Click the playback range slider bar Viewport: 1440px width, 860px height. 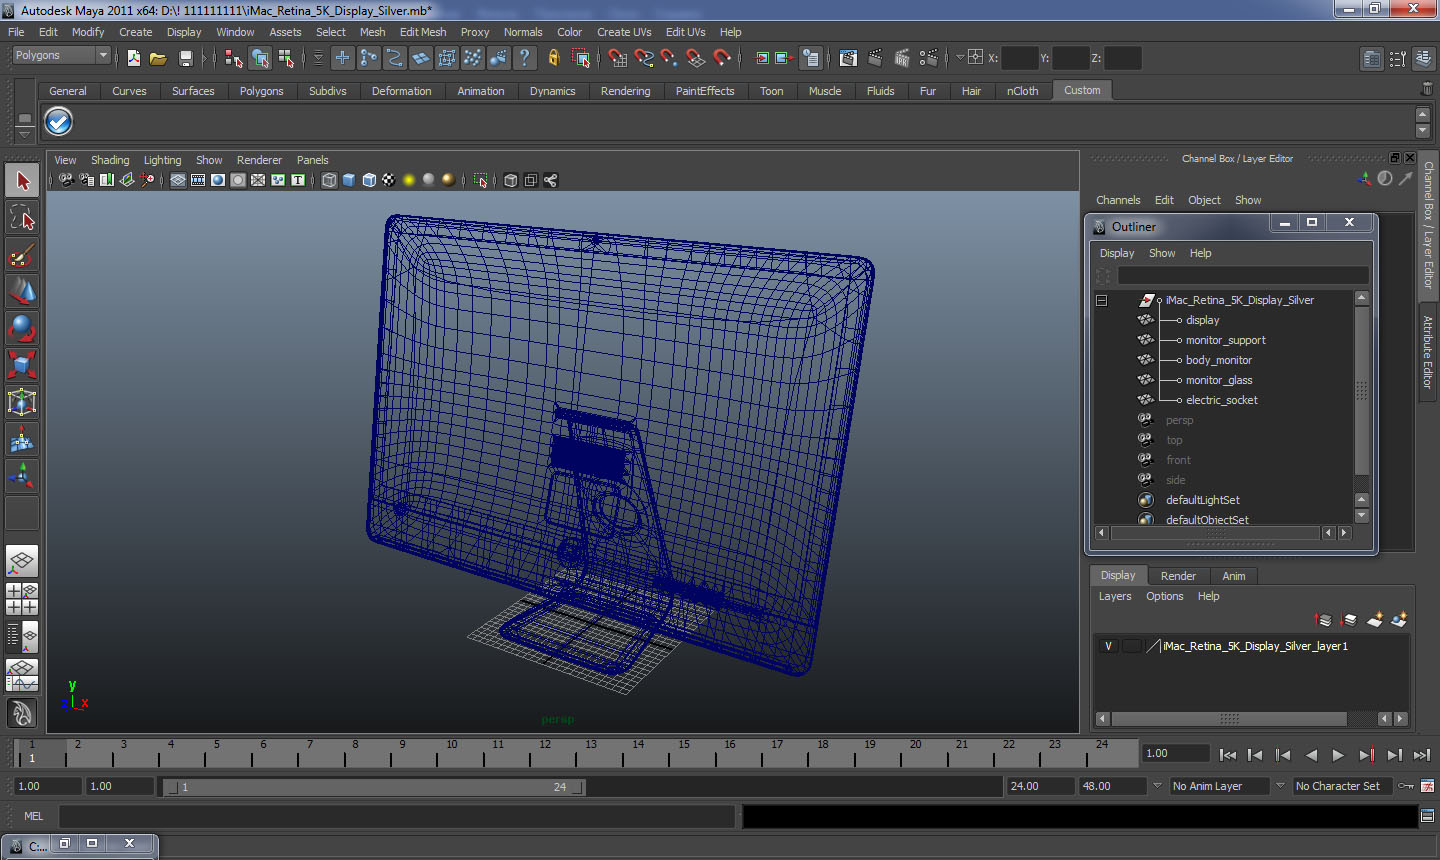coord(374,787)
